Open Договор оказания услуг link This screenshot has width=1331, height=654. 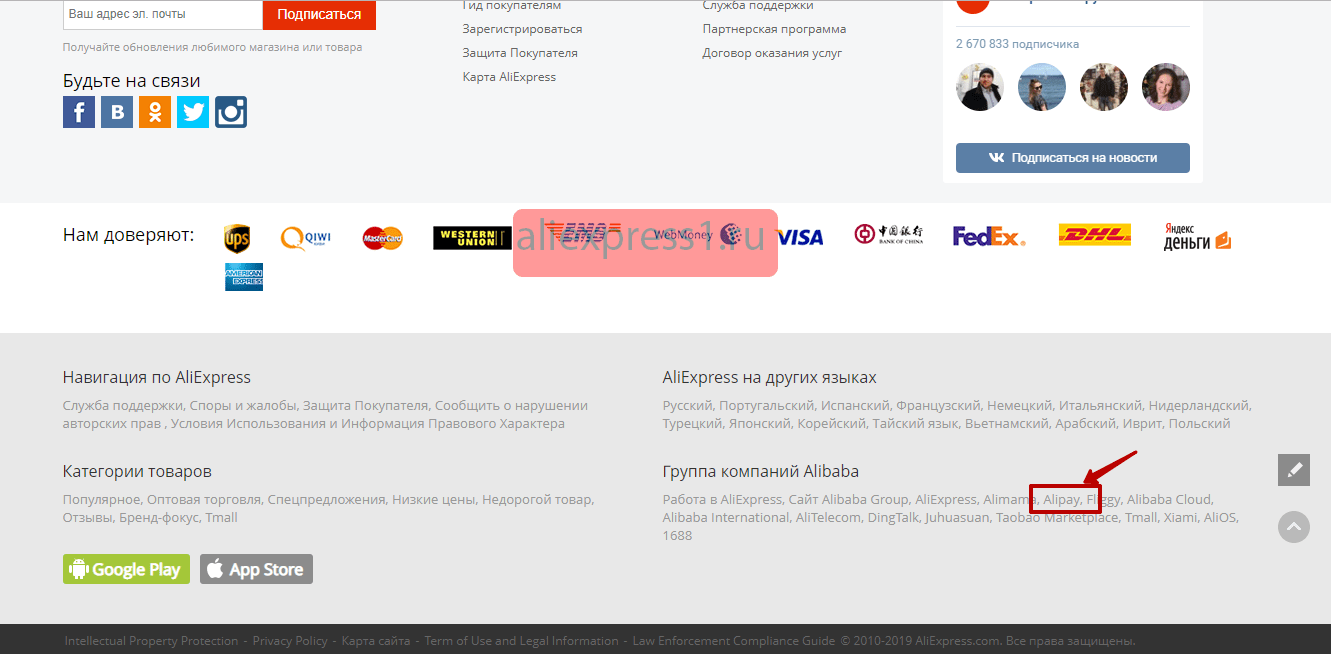772,53
